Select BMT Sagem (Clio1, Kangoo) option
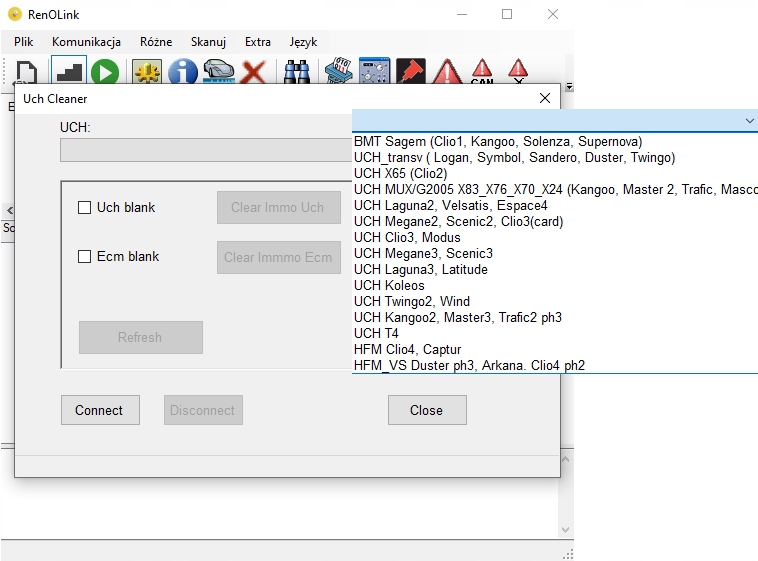The width and height of the screenshot is (758, 561). pyautogui.click(x=555, y=141)
